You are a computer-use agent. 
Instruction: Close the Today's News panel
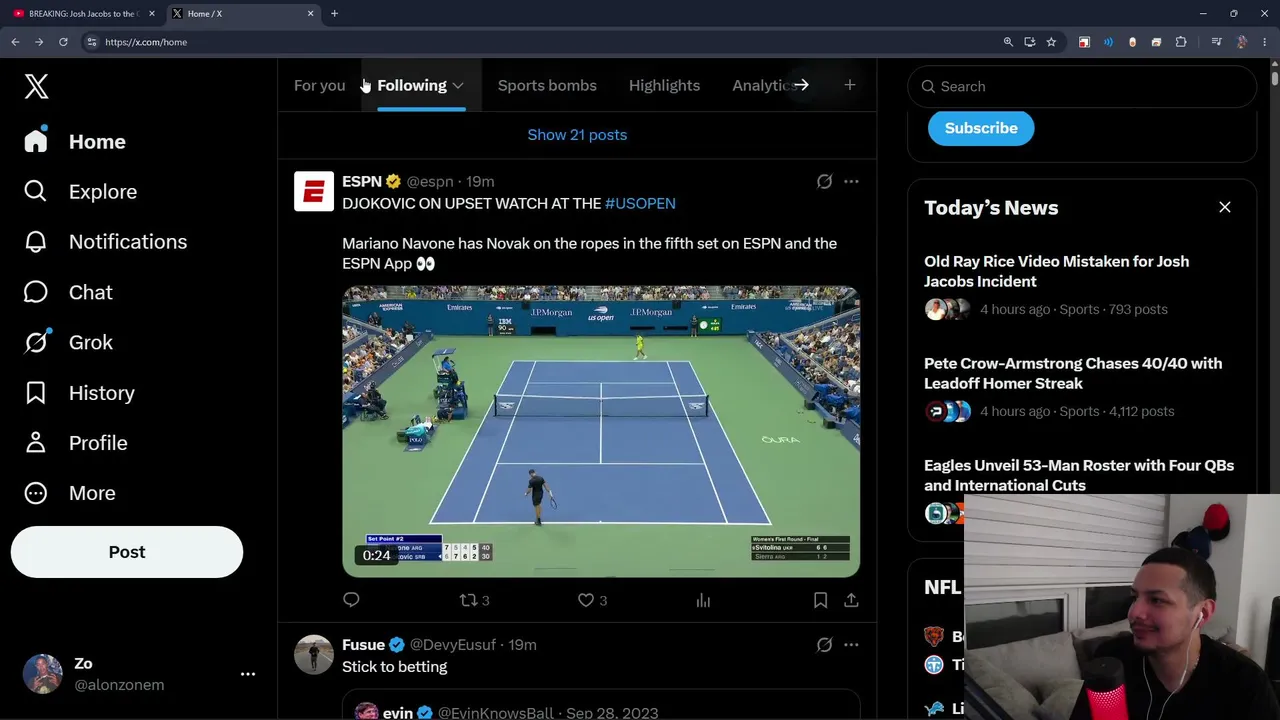[x=1225, y=207]
